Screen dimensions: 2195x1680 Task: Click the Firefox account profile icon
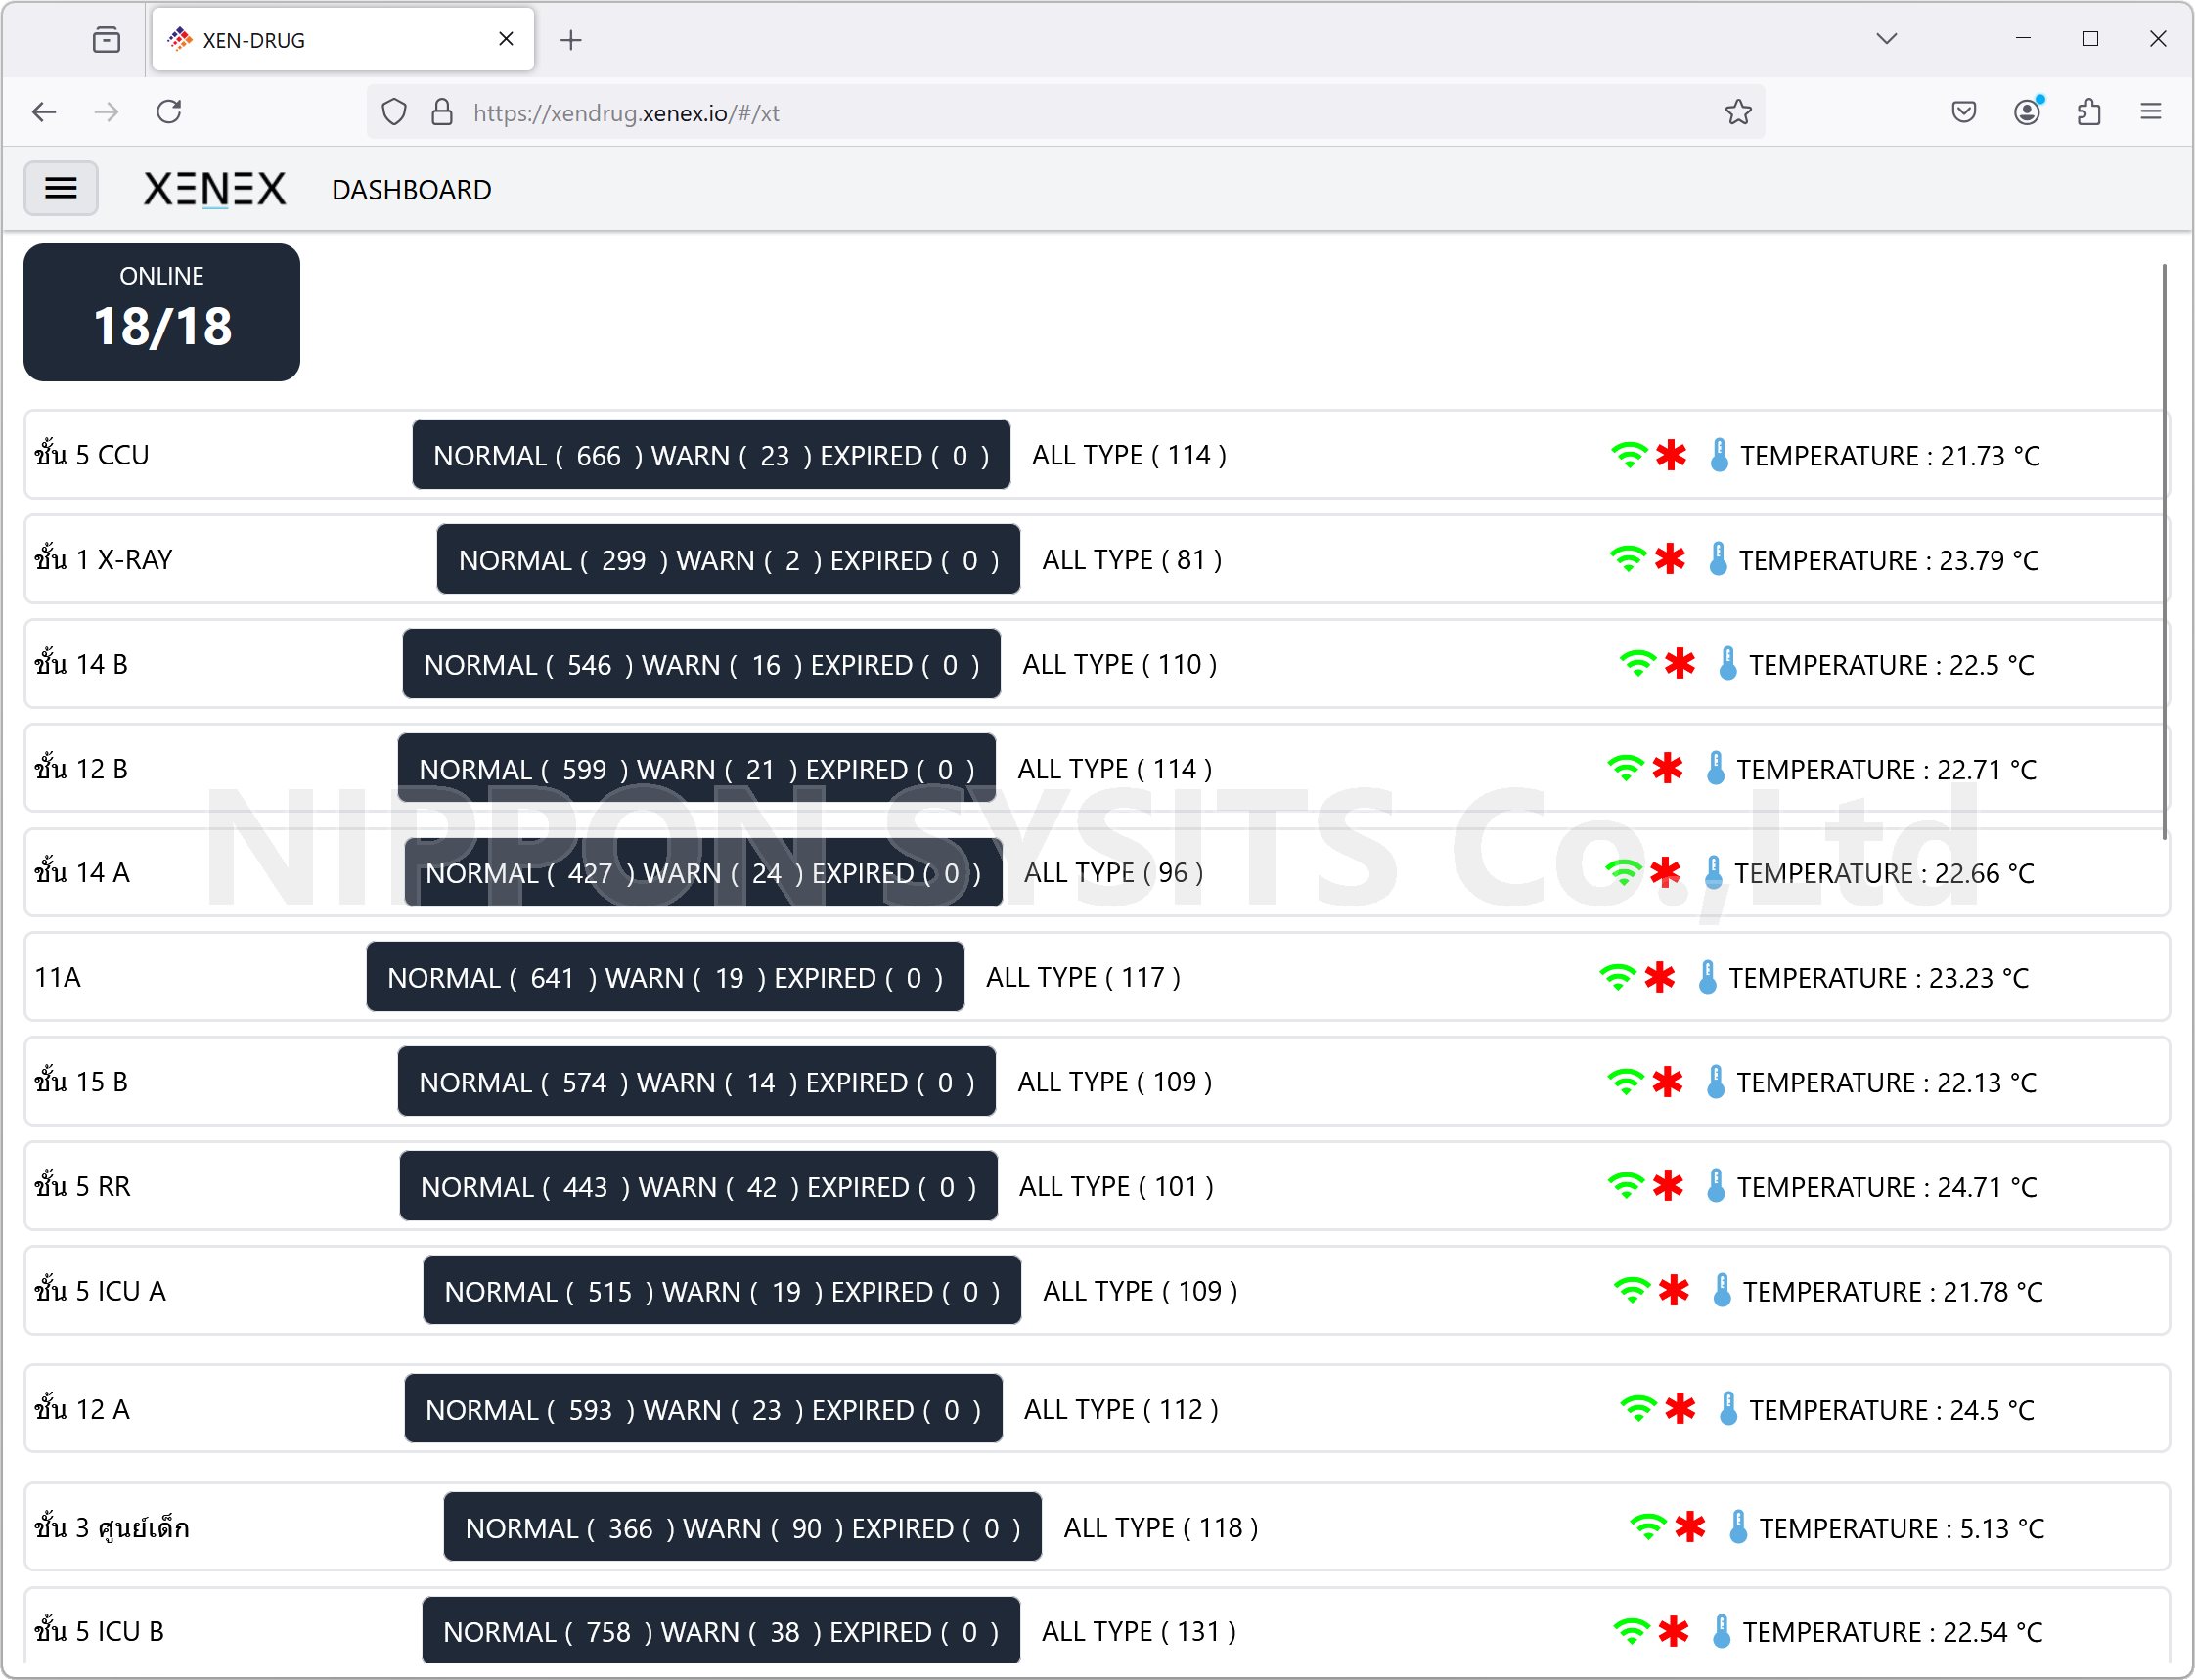2027,112
